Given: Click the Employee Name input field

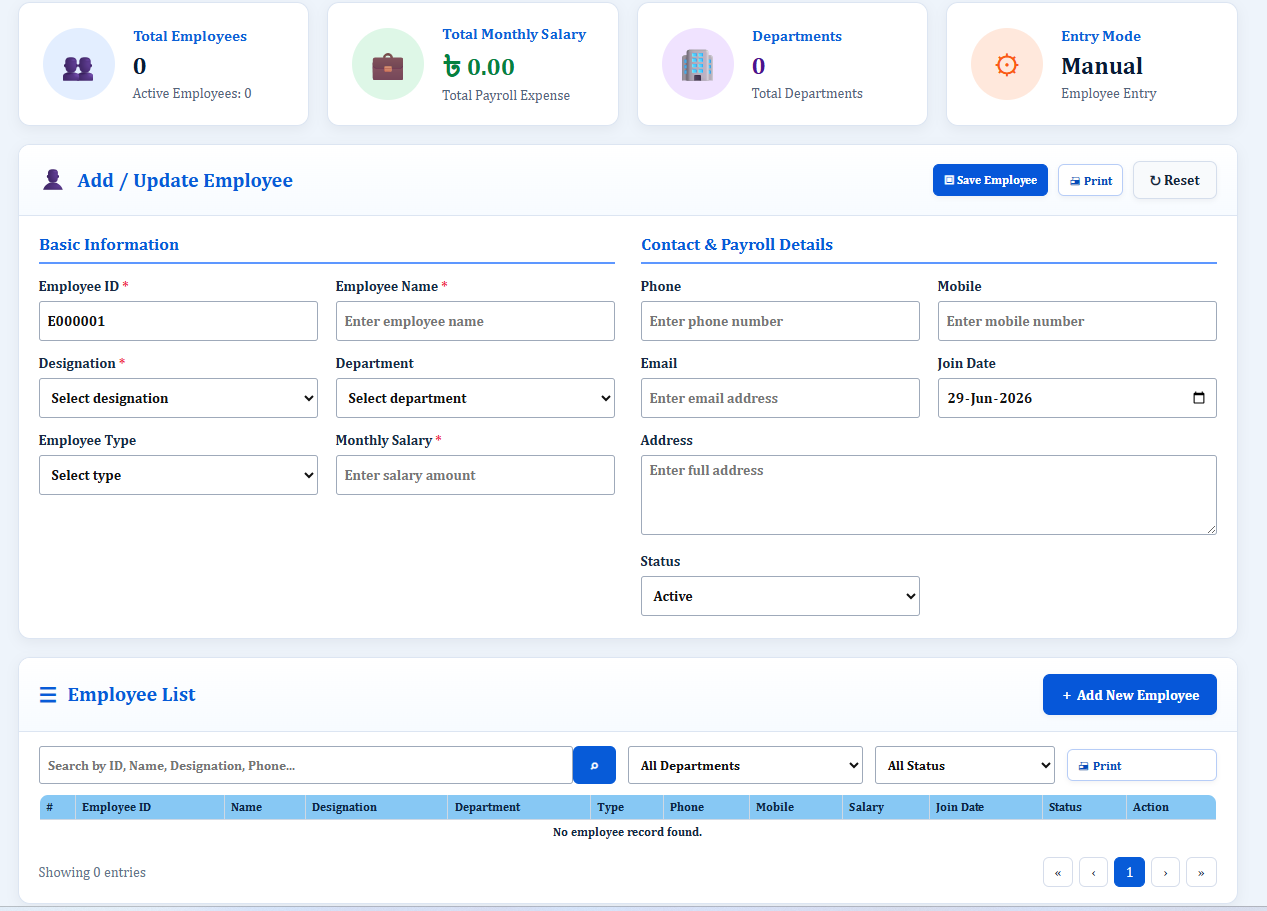Looking at the screenshot, I should click(x=475, y=321).
